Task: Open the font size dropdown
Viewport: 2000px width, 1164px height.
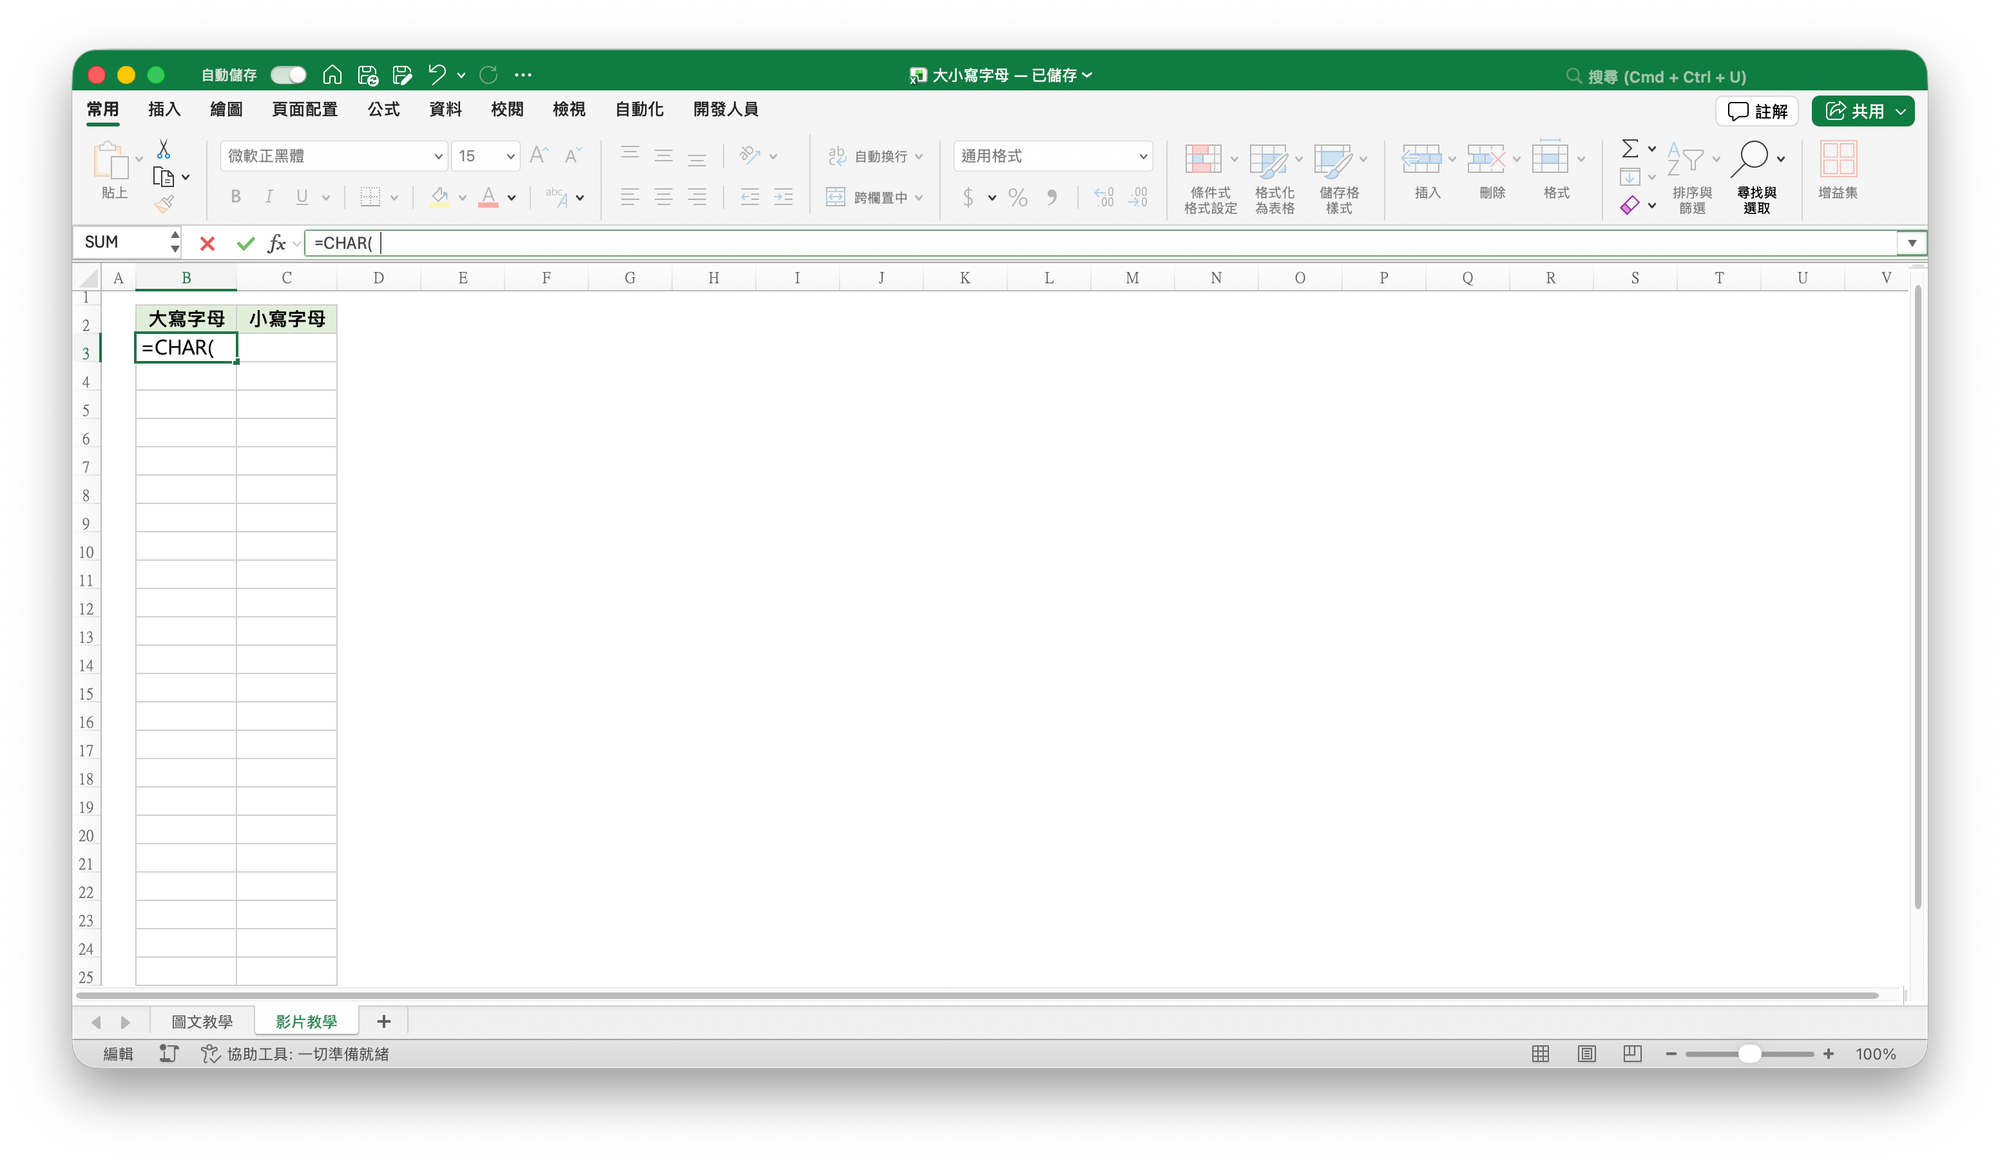Action: click(x=510, y=156)
